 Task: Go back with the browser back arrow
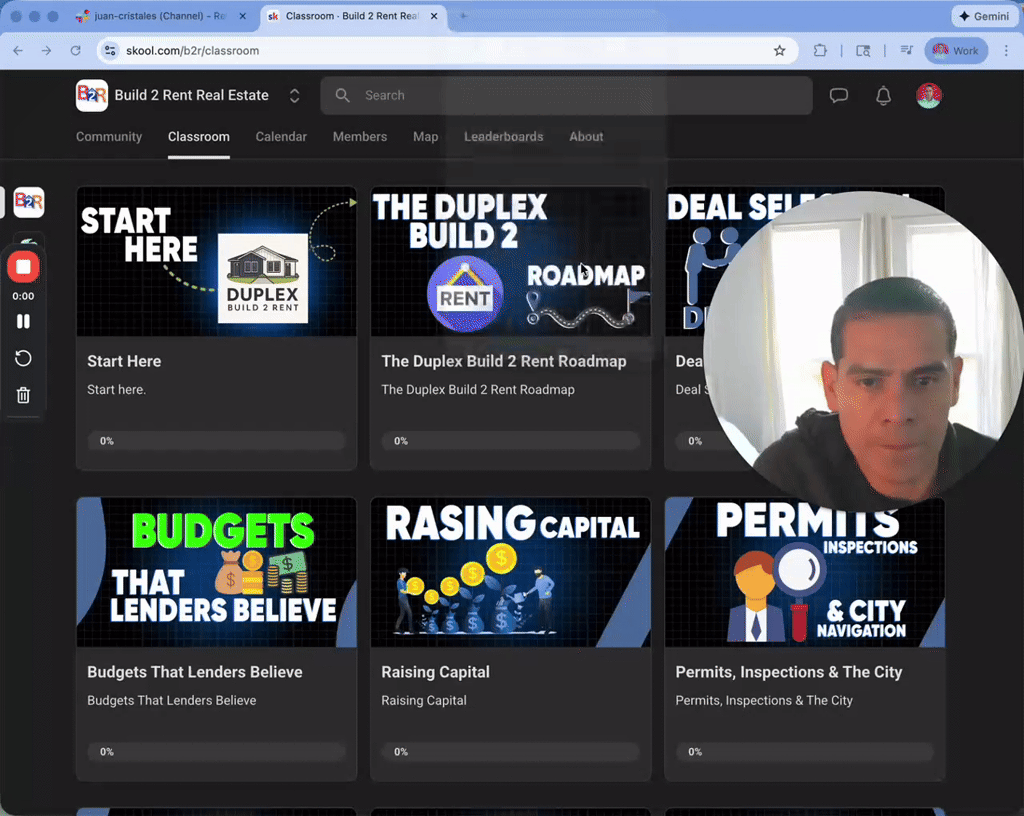point(18,51)
